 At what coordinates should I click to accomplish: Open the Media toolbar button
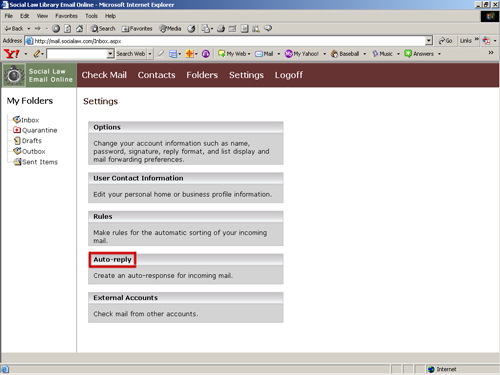tap(170, 29)
